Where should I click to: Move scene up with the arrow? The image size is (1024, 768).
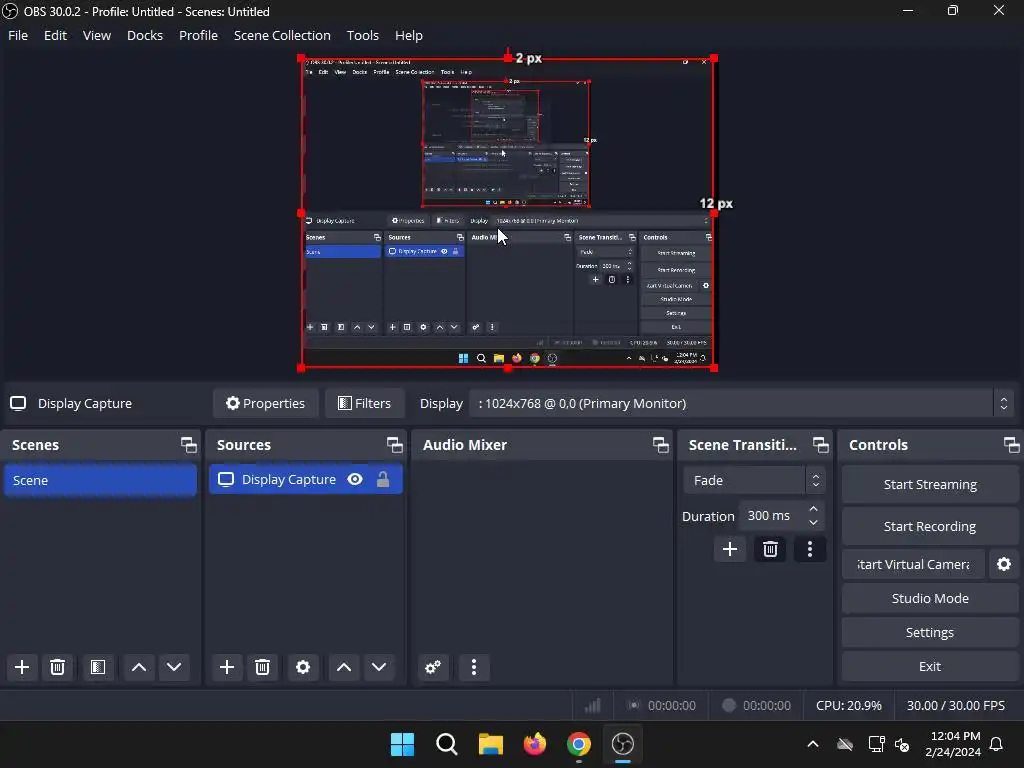[138, 667]
